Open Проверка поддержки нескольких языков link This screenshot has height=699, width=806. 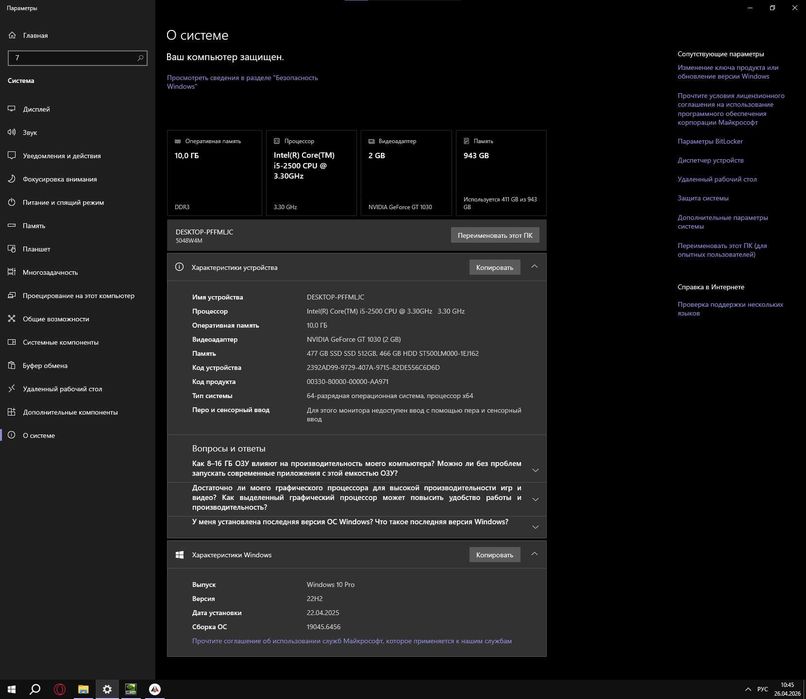point(730,309)
